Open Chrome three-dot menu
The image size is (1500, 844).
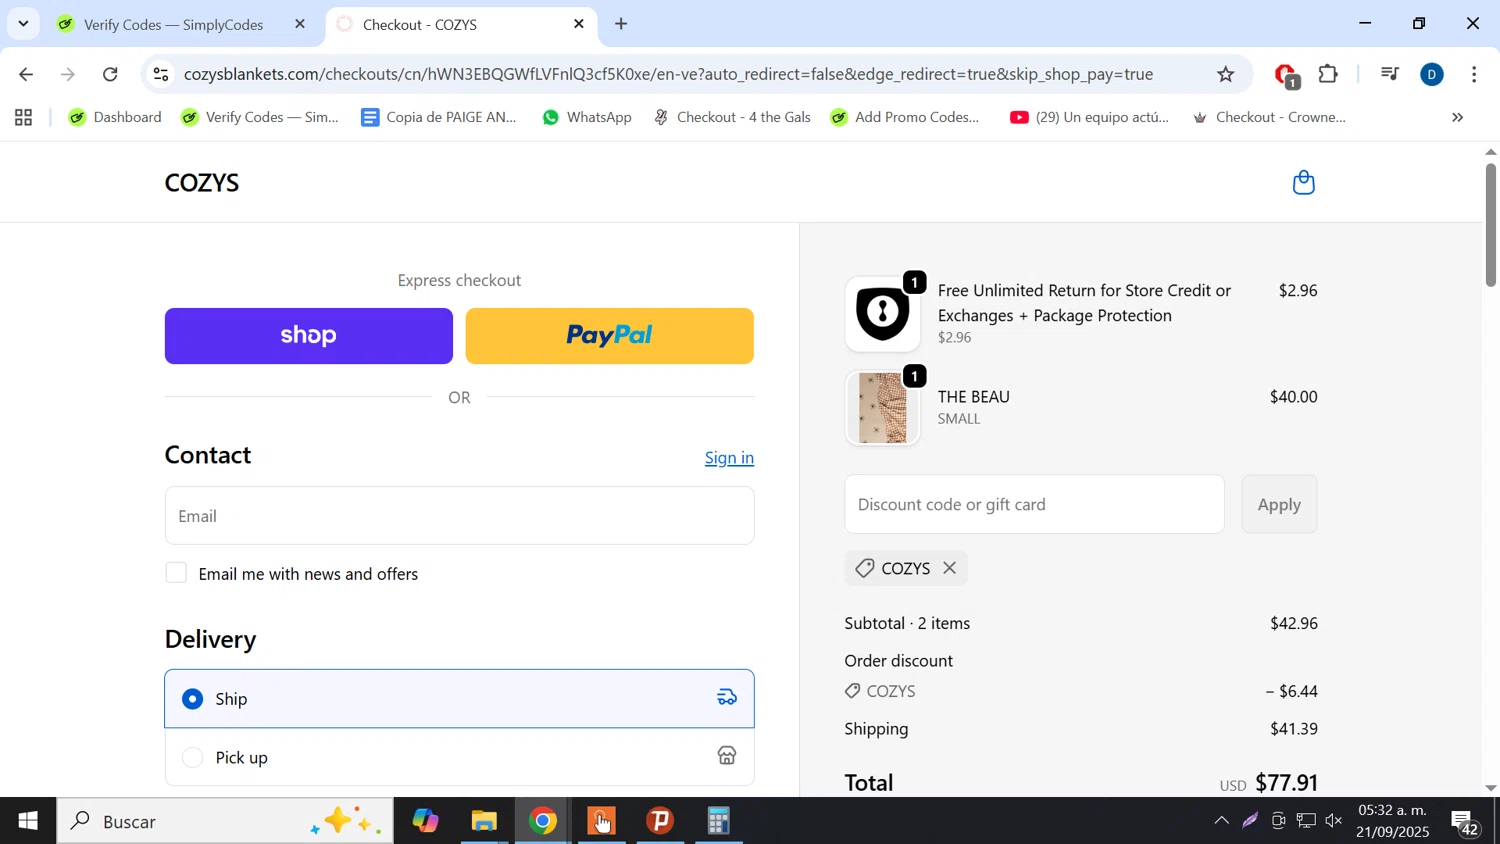coord(1475,75)
